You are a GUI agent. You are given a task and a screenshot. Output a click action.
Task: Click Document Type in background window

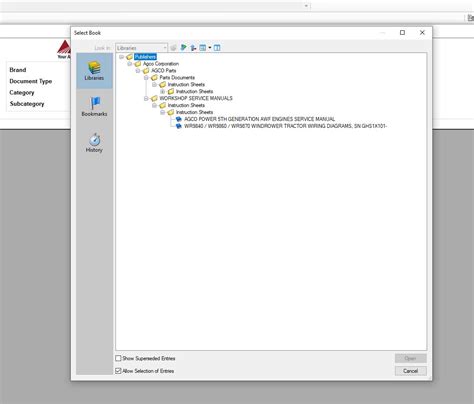pyautogui.click(x=31, y=81)
